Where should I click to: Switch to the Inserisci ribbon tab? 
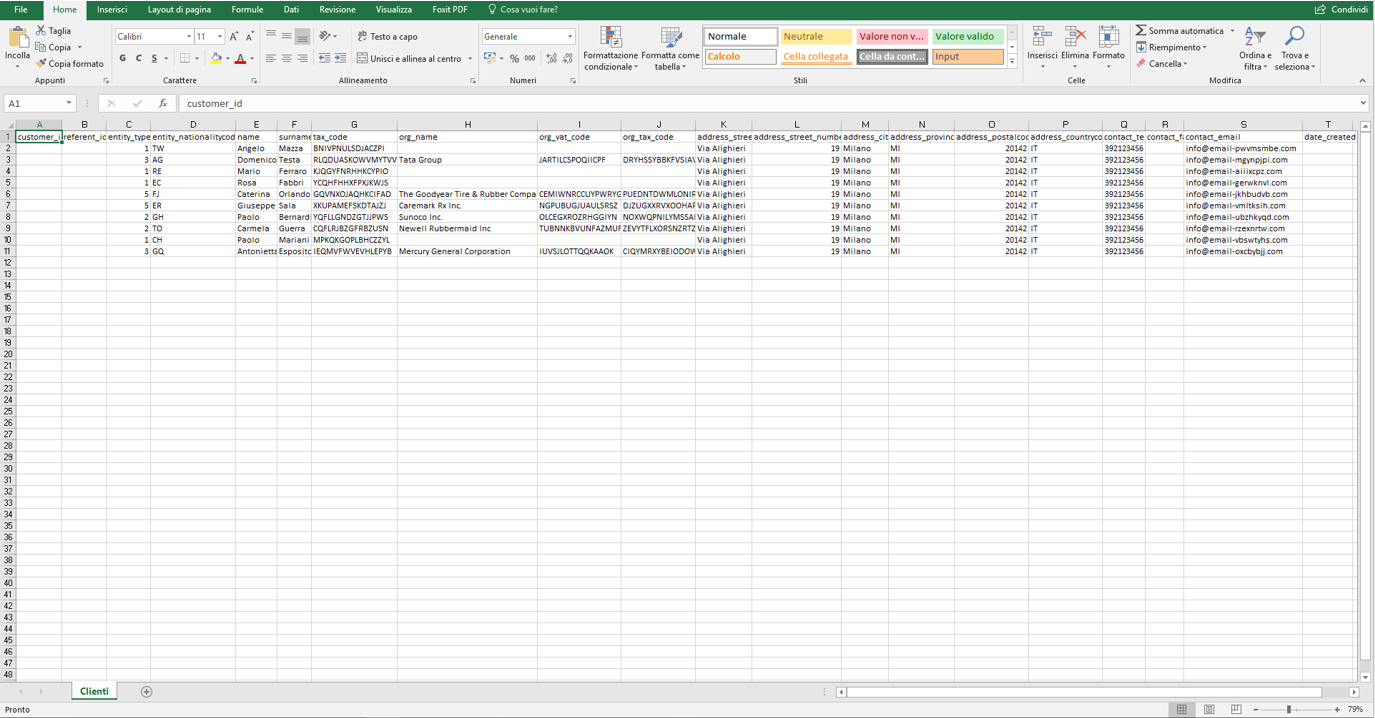pyautogui.click(x=112, y=10)
